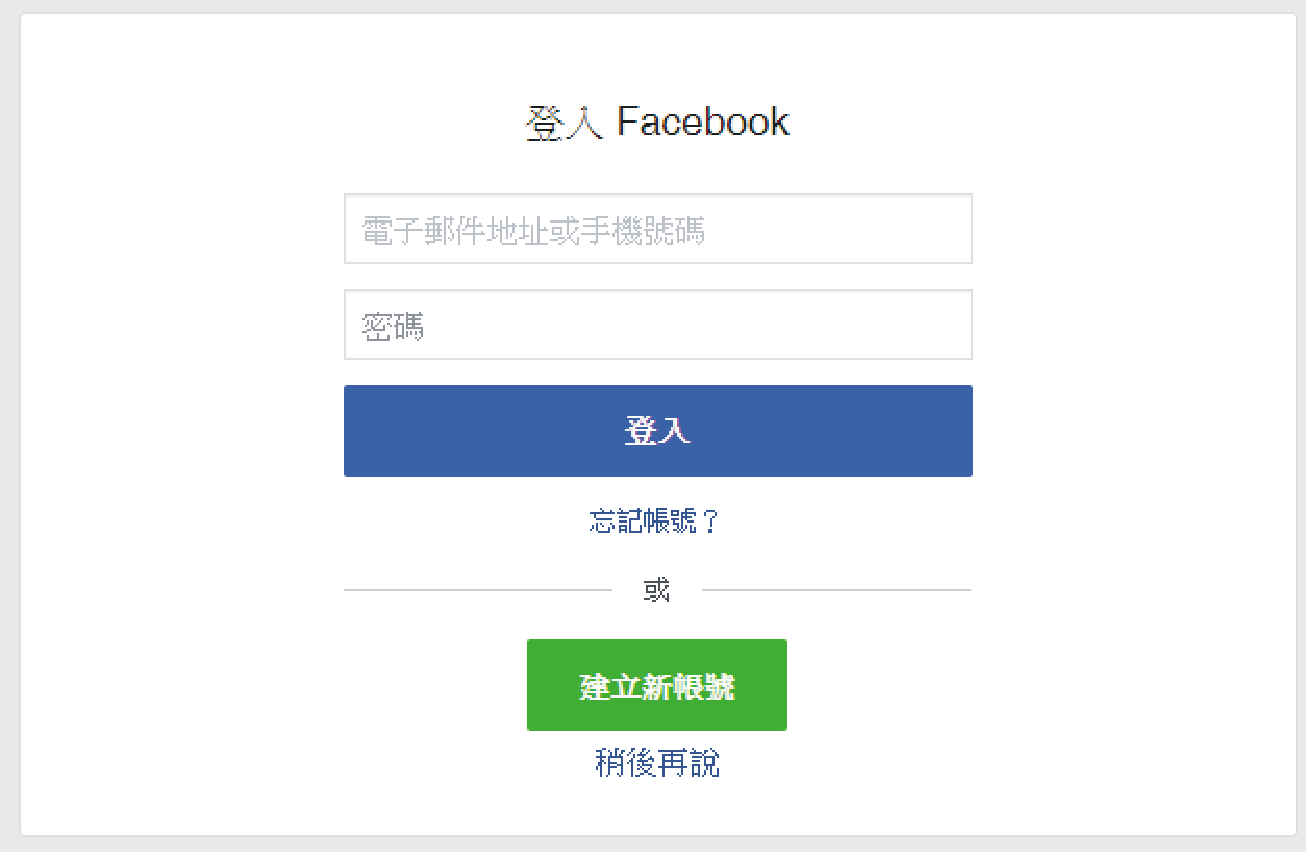Click the 登入 Facebook heading text
The width and height of the screenshot is (1306, 852).
click(x=657, y=123)
